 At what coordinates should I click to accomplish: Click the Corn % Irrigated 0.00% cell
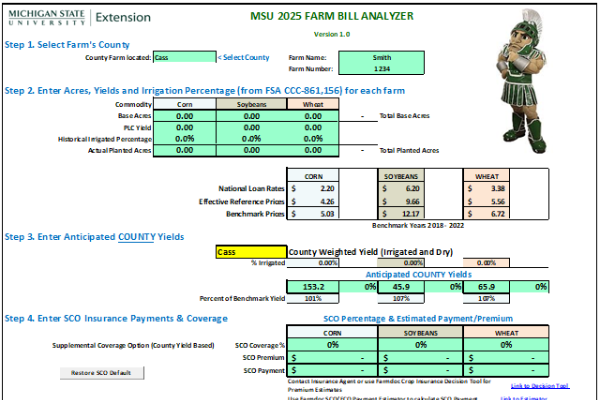point(313,263)
